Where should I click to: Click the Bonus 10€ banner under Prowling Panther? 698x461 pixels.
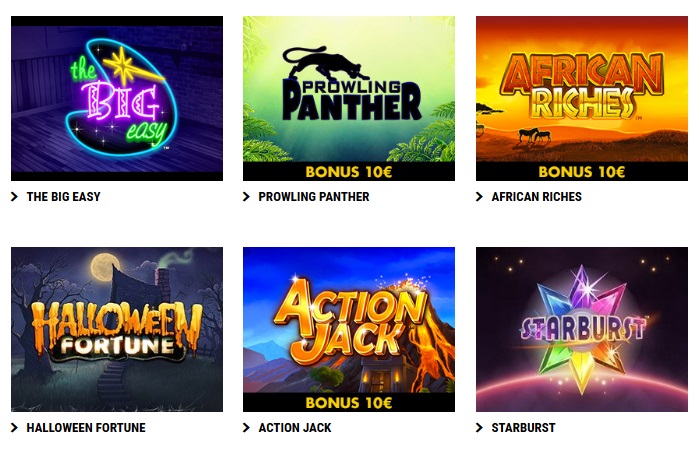click(349, 171)
